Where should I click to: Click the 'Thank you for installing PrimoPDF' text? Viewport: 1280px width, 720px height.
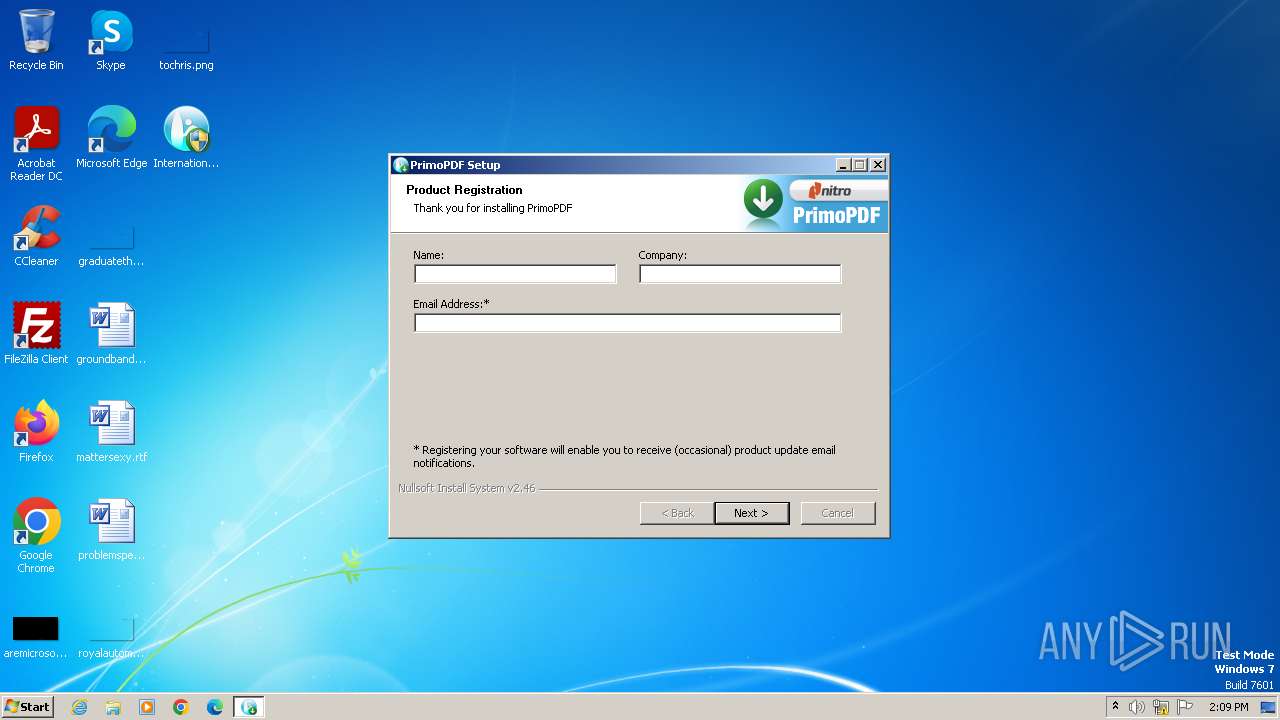coord(493,208)
